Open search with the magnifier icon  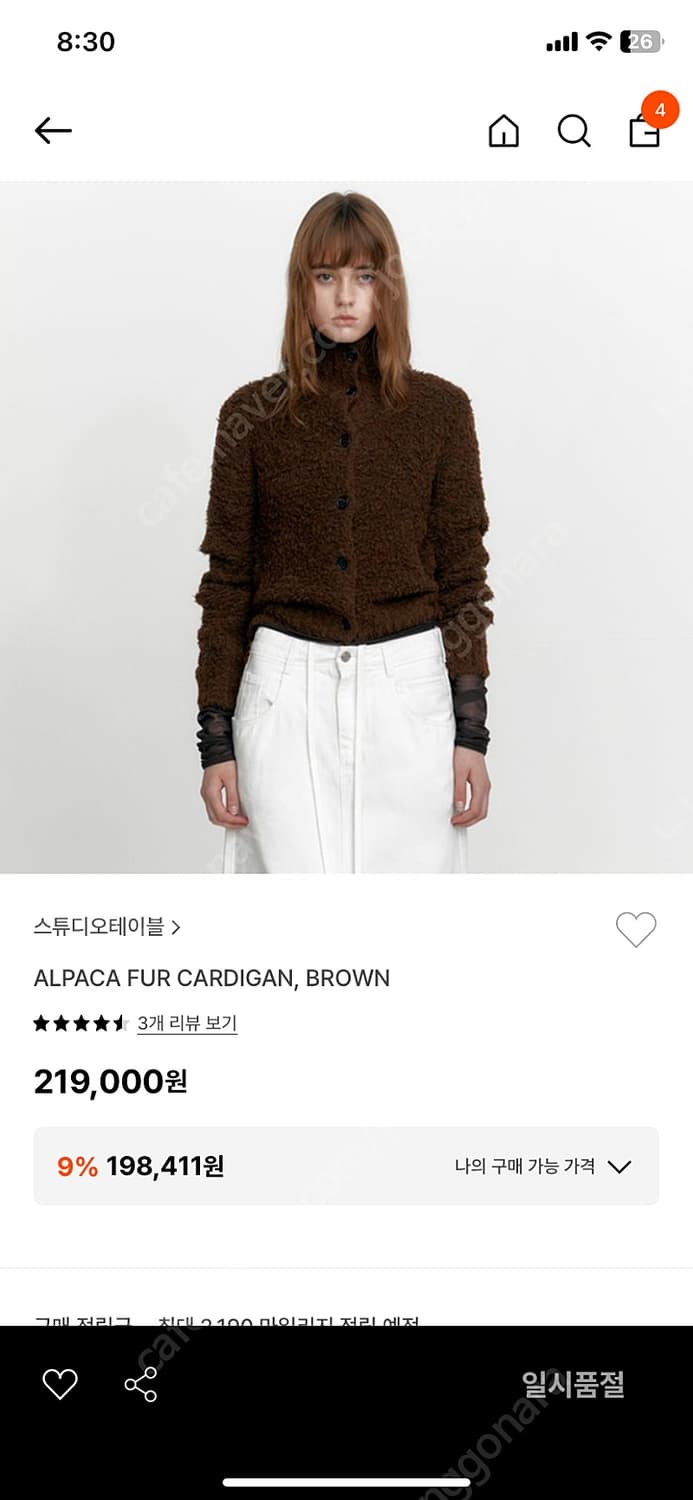pos(574,131)
